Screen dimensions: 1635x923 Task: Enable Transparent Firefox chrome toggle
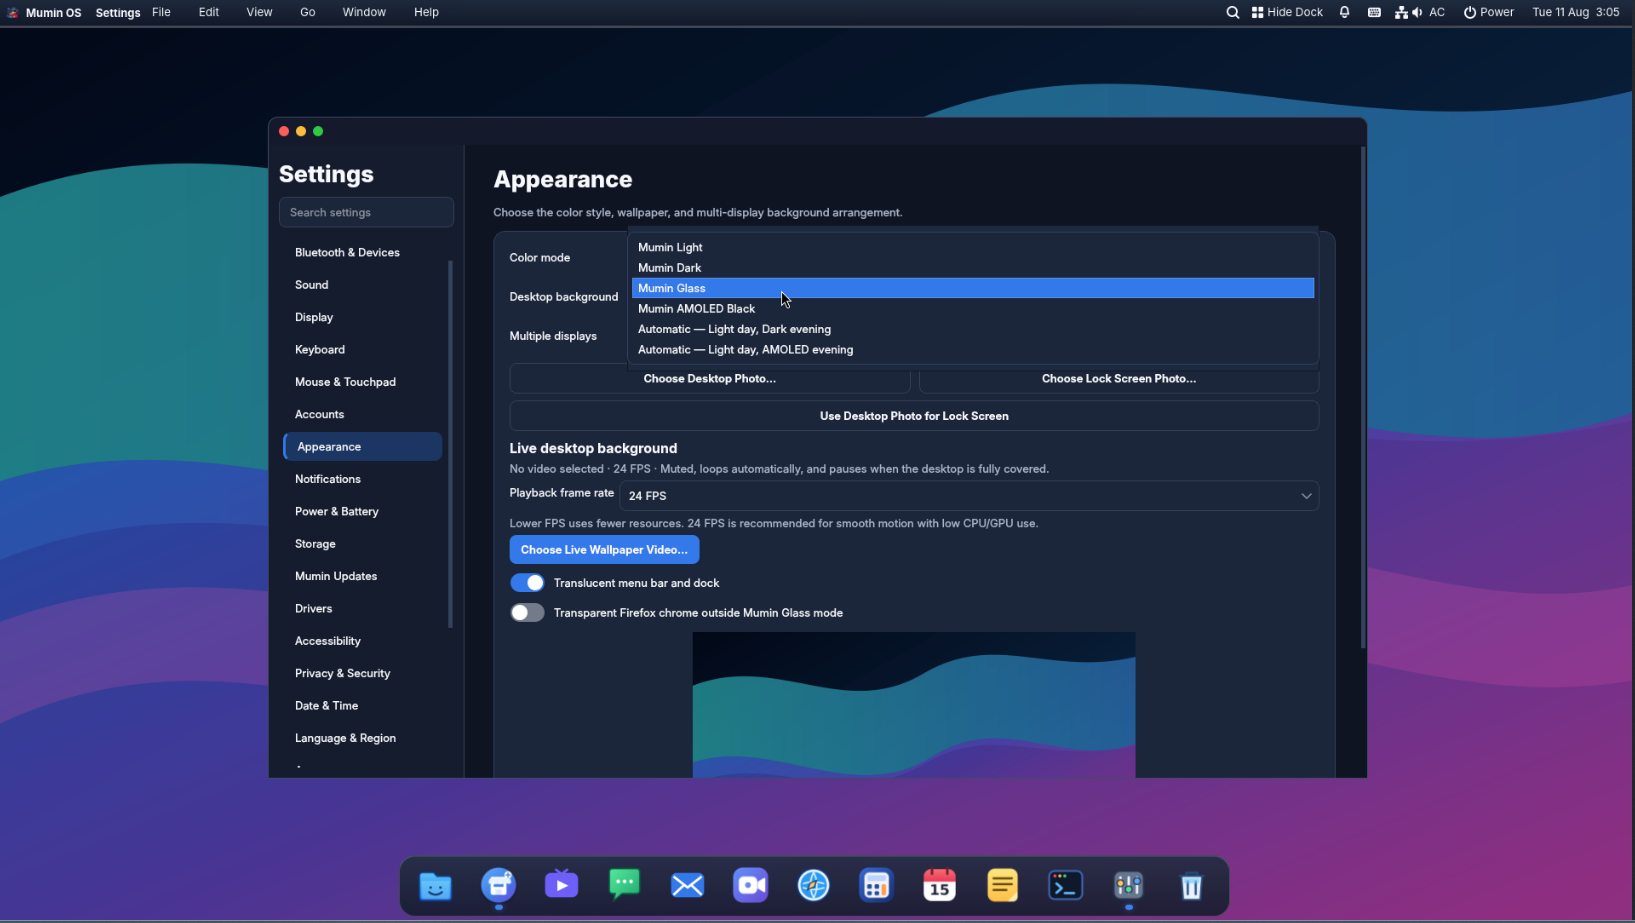tap(527, 613)
